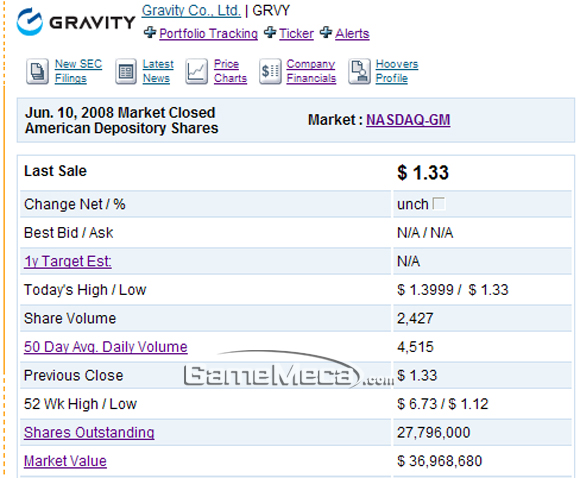
Task: Click the plus icon beside Alerts
Action: click(x=326, y=33)
